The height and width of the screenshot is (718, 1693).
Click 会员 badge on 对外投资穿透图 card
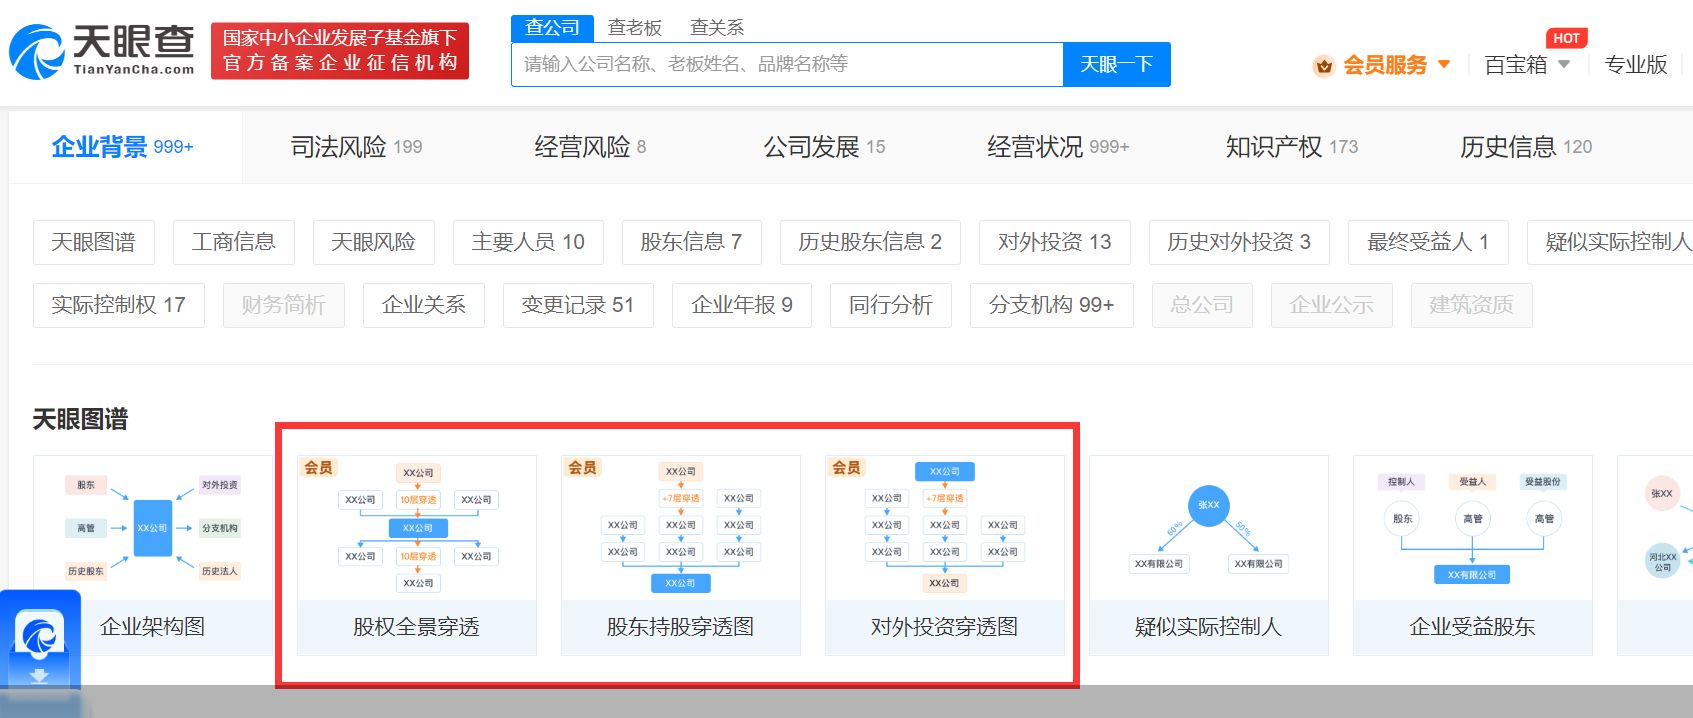(x=846, y=467)
